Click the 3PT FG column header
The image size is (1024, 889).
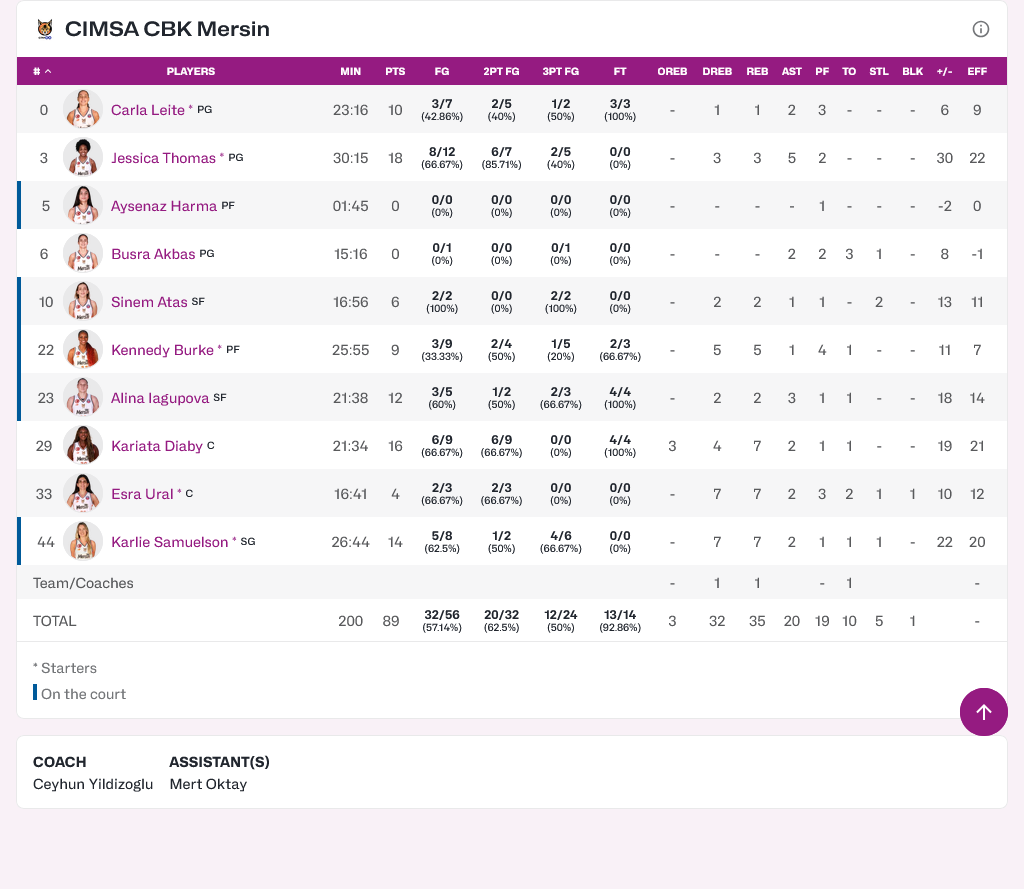click(x=561, y=71)
